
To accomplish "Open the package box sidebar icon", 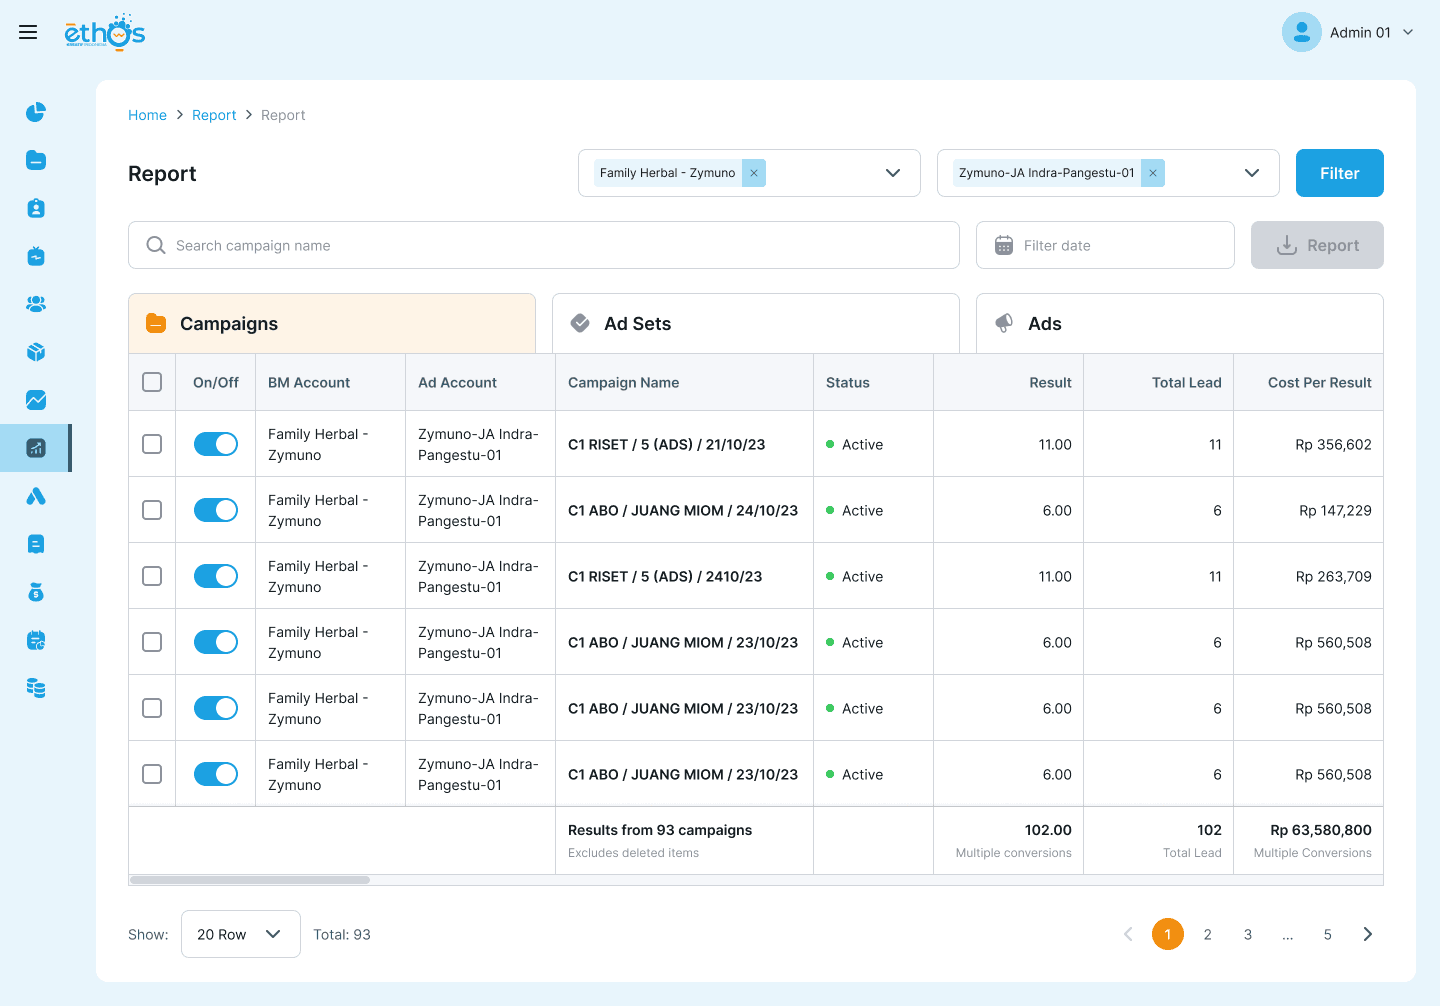I will [36, 352].
